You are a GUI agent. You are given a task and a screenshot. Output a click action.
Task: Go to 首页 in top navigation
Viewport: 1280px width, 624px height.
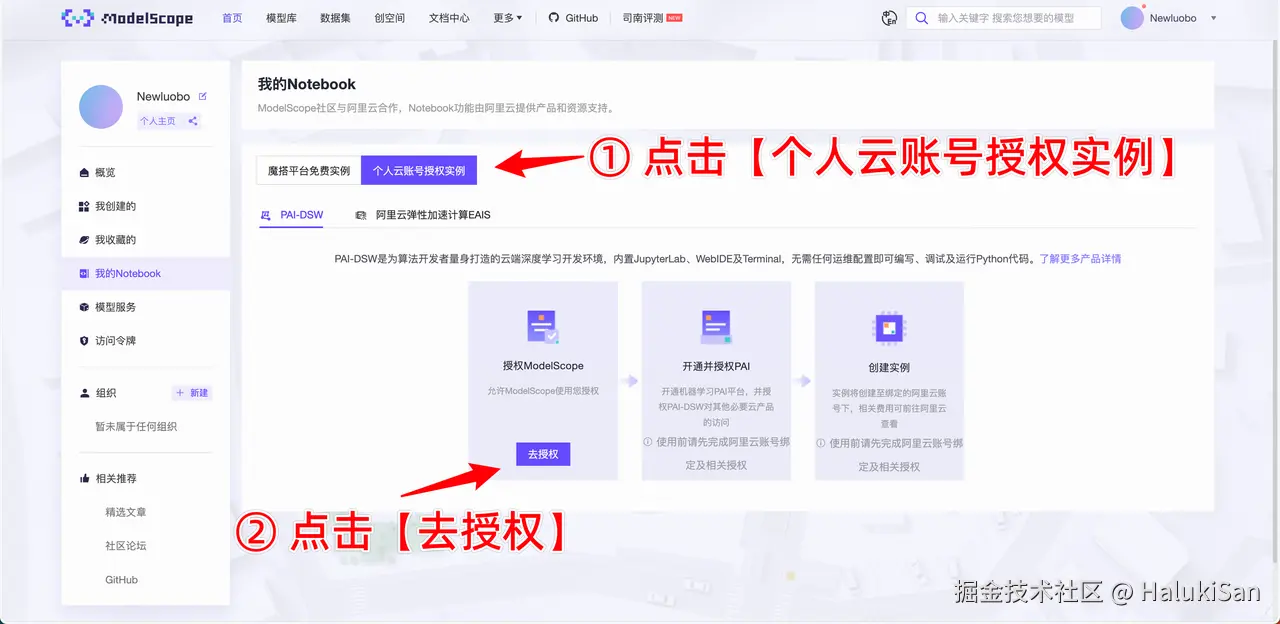coord(232,18)
